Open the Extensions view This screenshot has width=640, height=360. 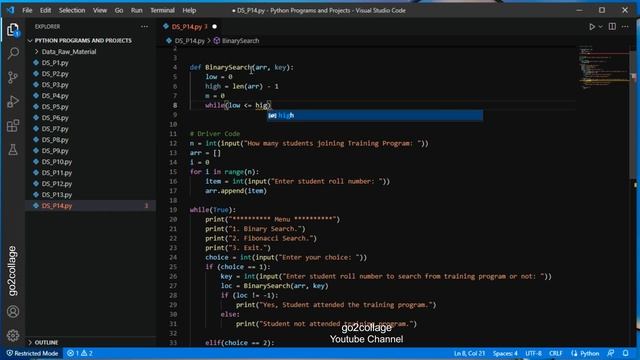13,125
